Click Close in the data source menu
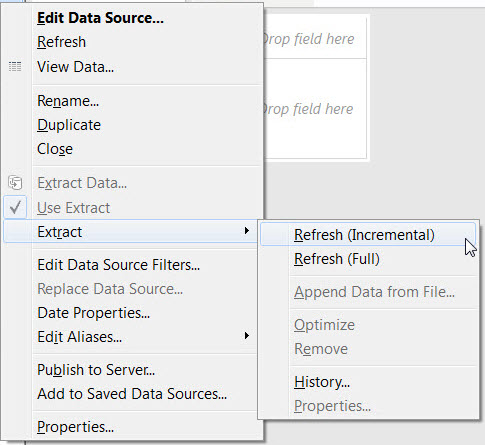 point(55,149)
